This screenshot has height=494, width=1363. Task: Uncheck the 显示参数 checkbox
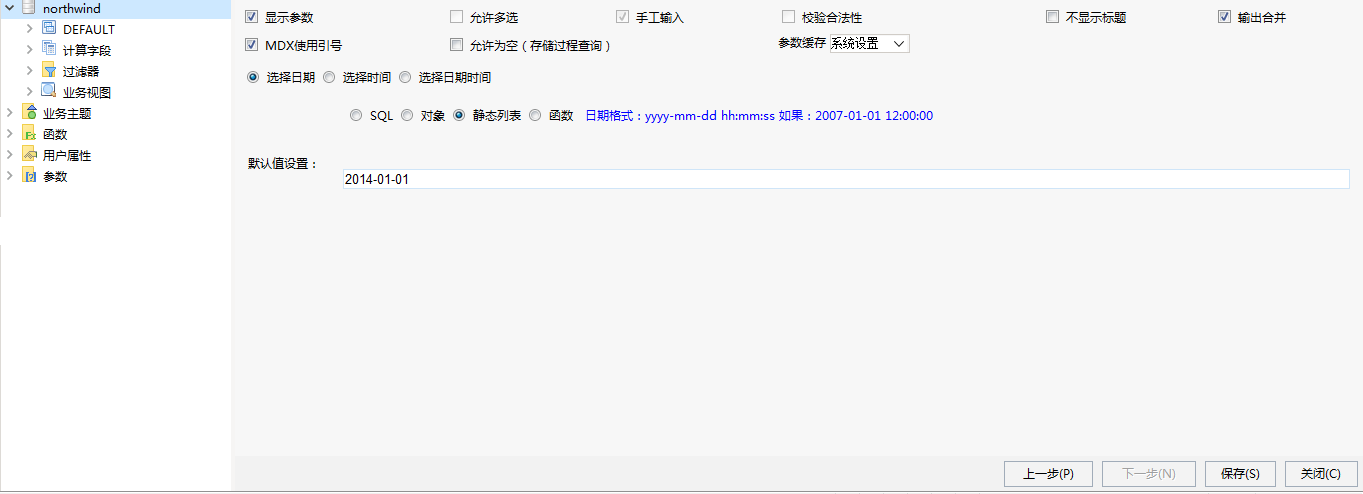pos(252,17)
